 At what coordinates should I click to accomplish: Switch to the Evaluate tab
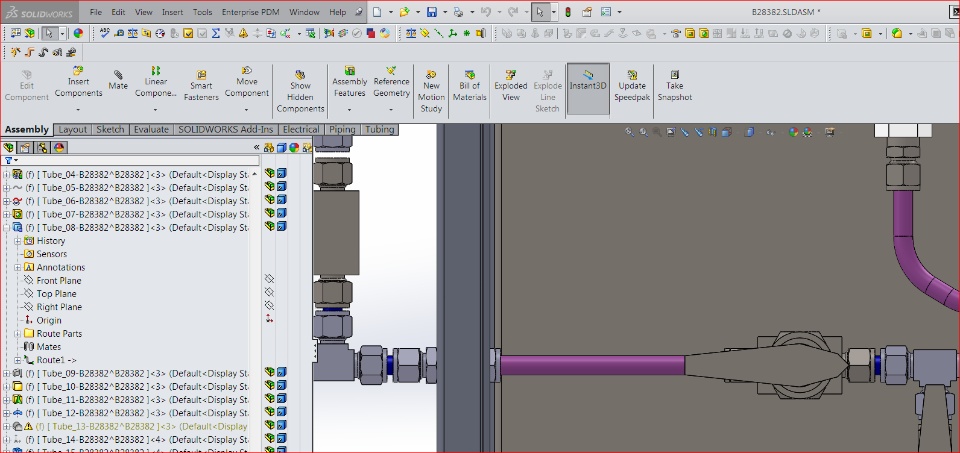click(151, 130)
